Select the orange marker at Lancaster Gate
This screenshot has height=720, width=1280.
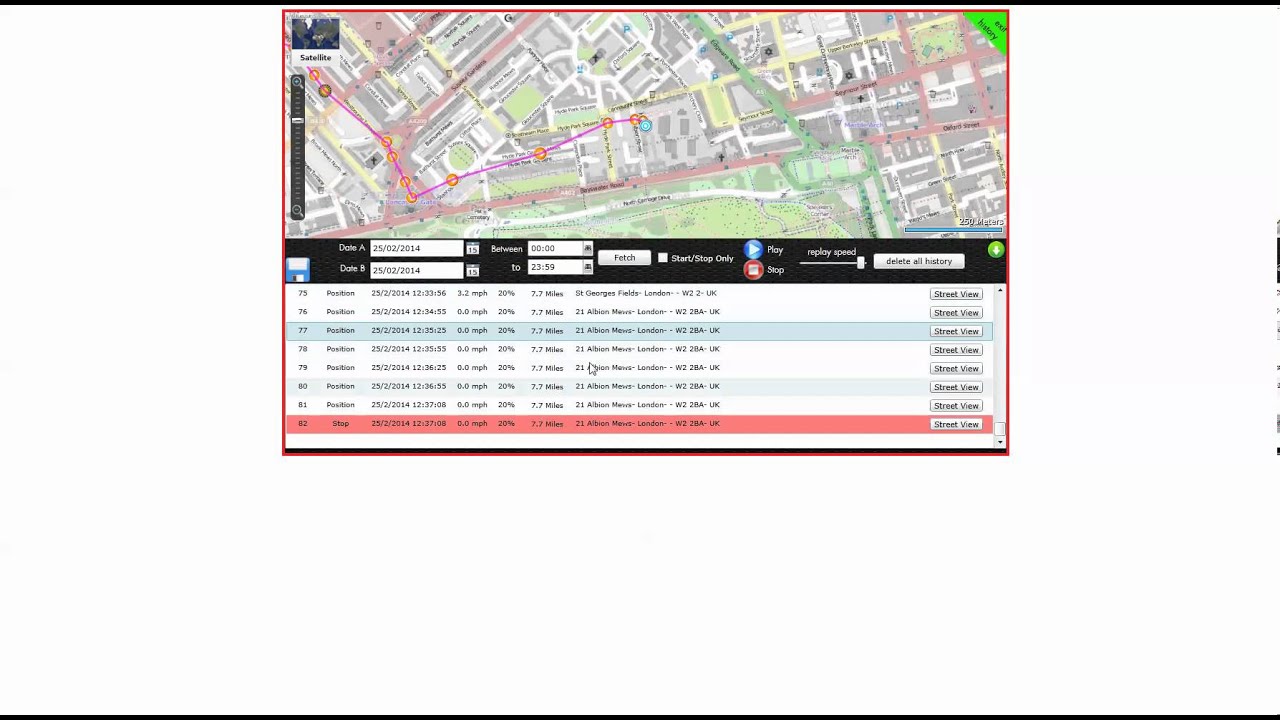[x=411, y=198]
